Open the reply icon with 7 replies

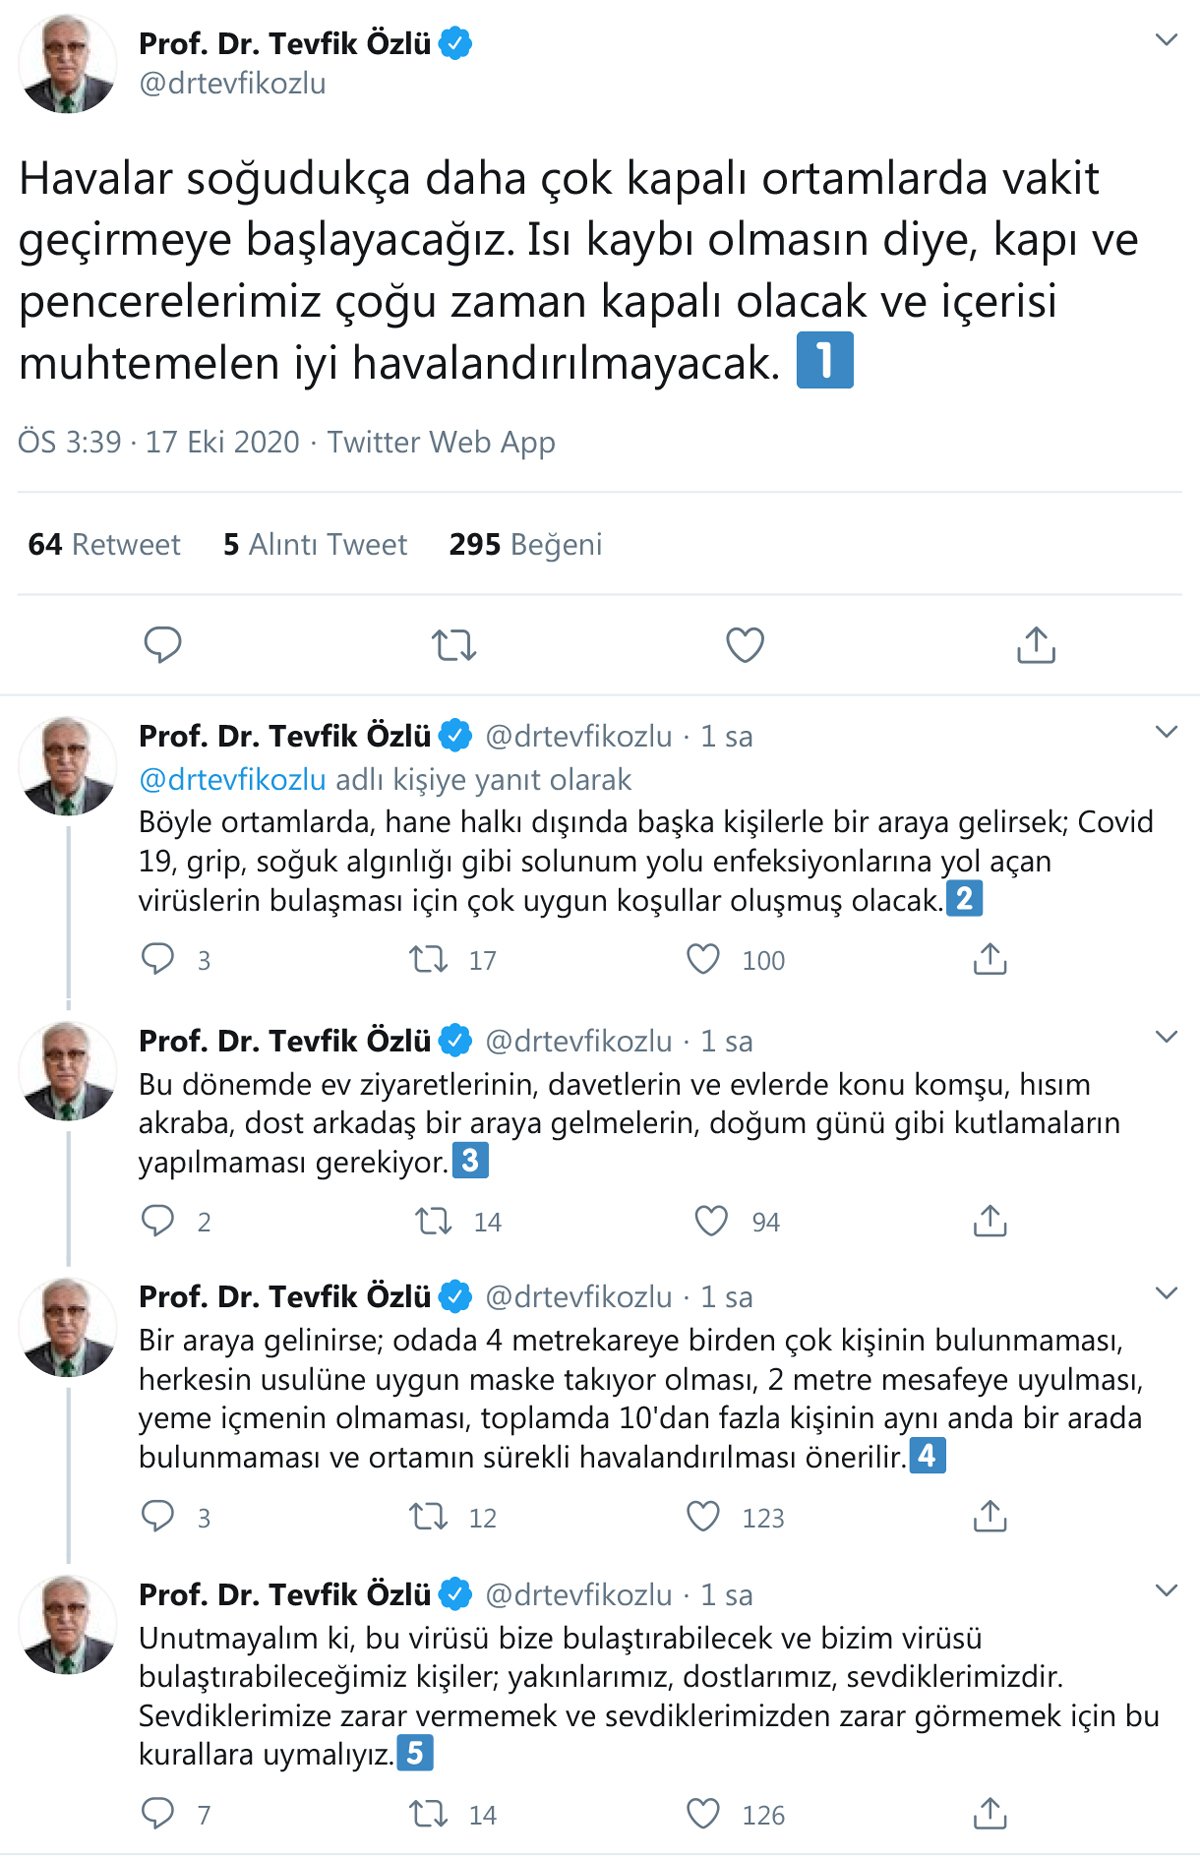[x=157, y=1814]
